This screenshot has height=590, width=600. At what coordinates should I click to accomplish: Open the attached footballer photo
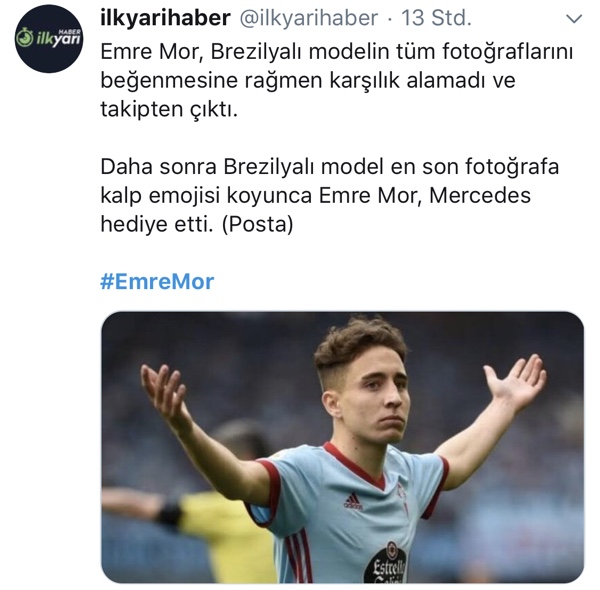342,447
